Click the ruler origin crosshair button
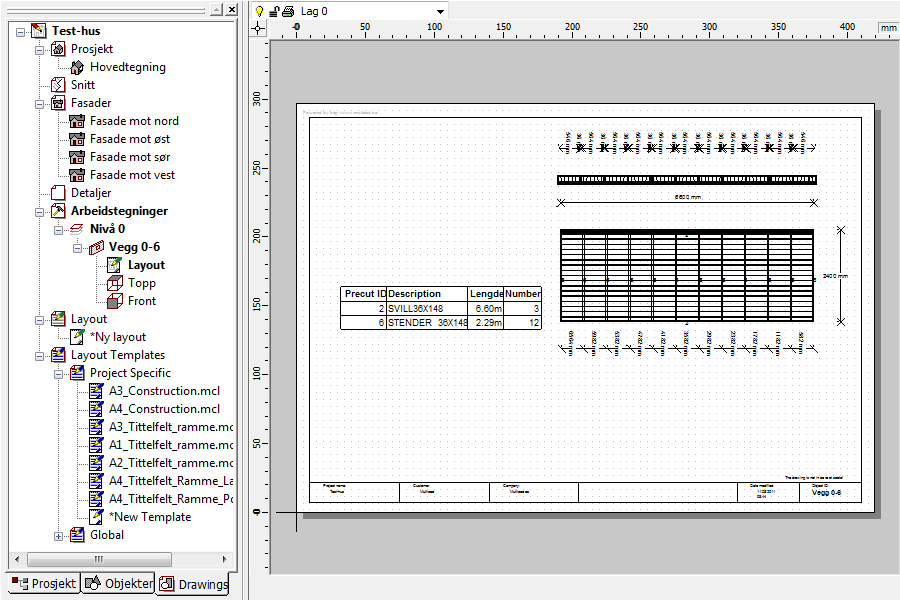This screenshot has height=600, width=900. coord(258,28)
